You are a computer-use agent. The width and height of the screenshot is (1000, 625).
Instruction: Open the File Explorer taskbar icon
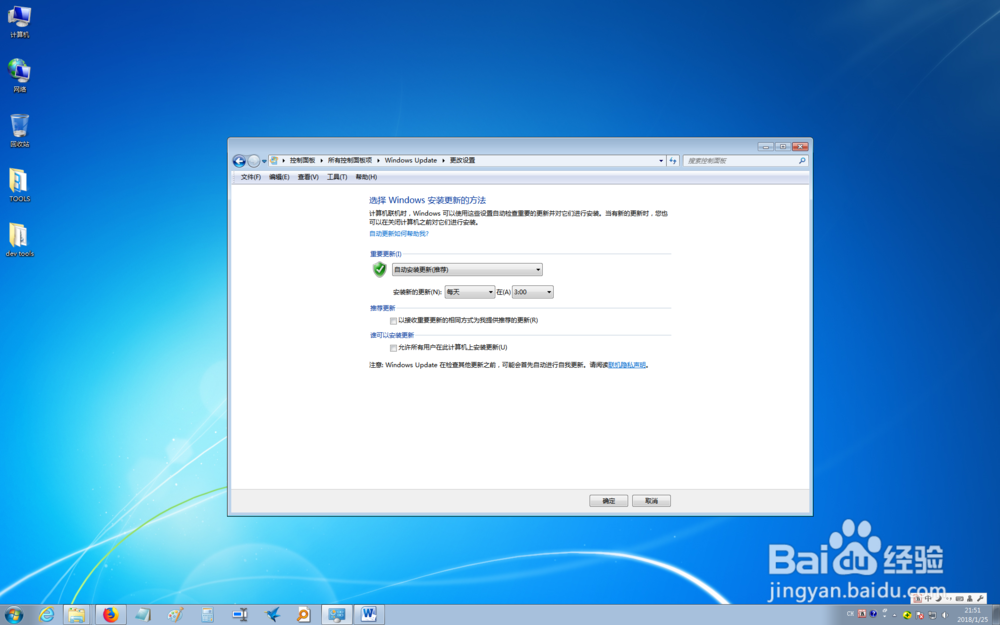click(77, 615)
